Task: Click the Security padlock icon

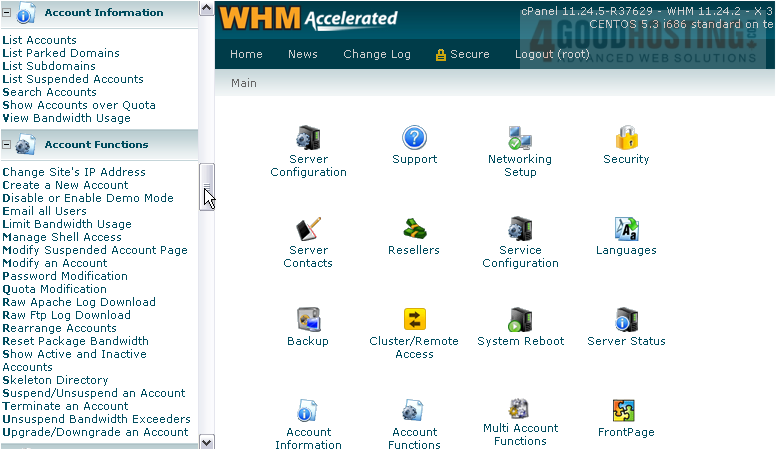Action: tap(626, 138)
